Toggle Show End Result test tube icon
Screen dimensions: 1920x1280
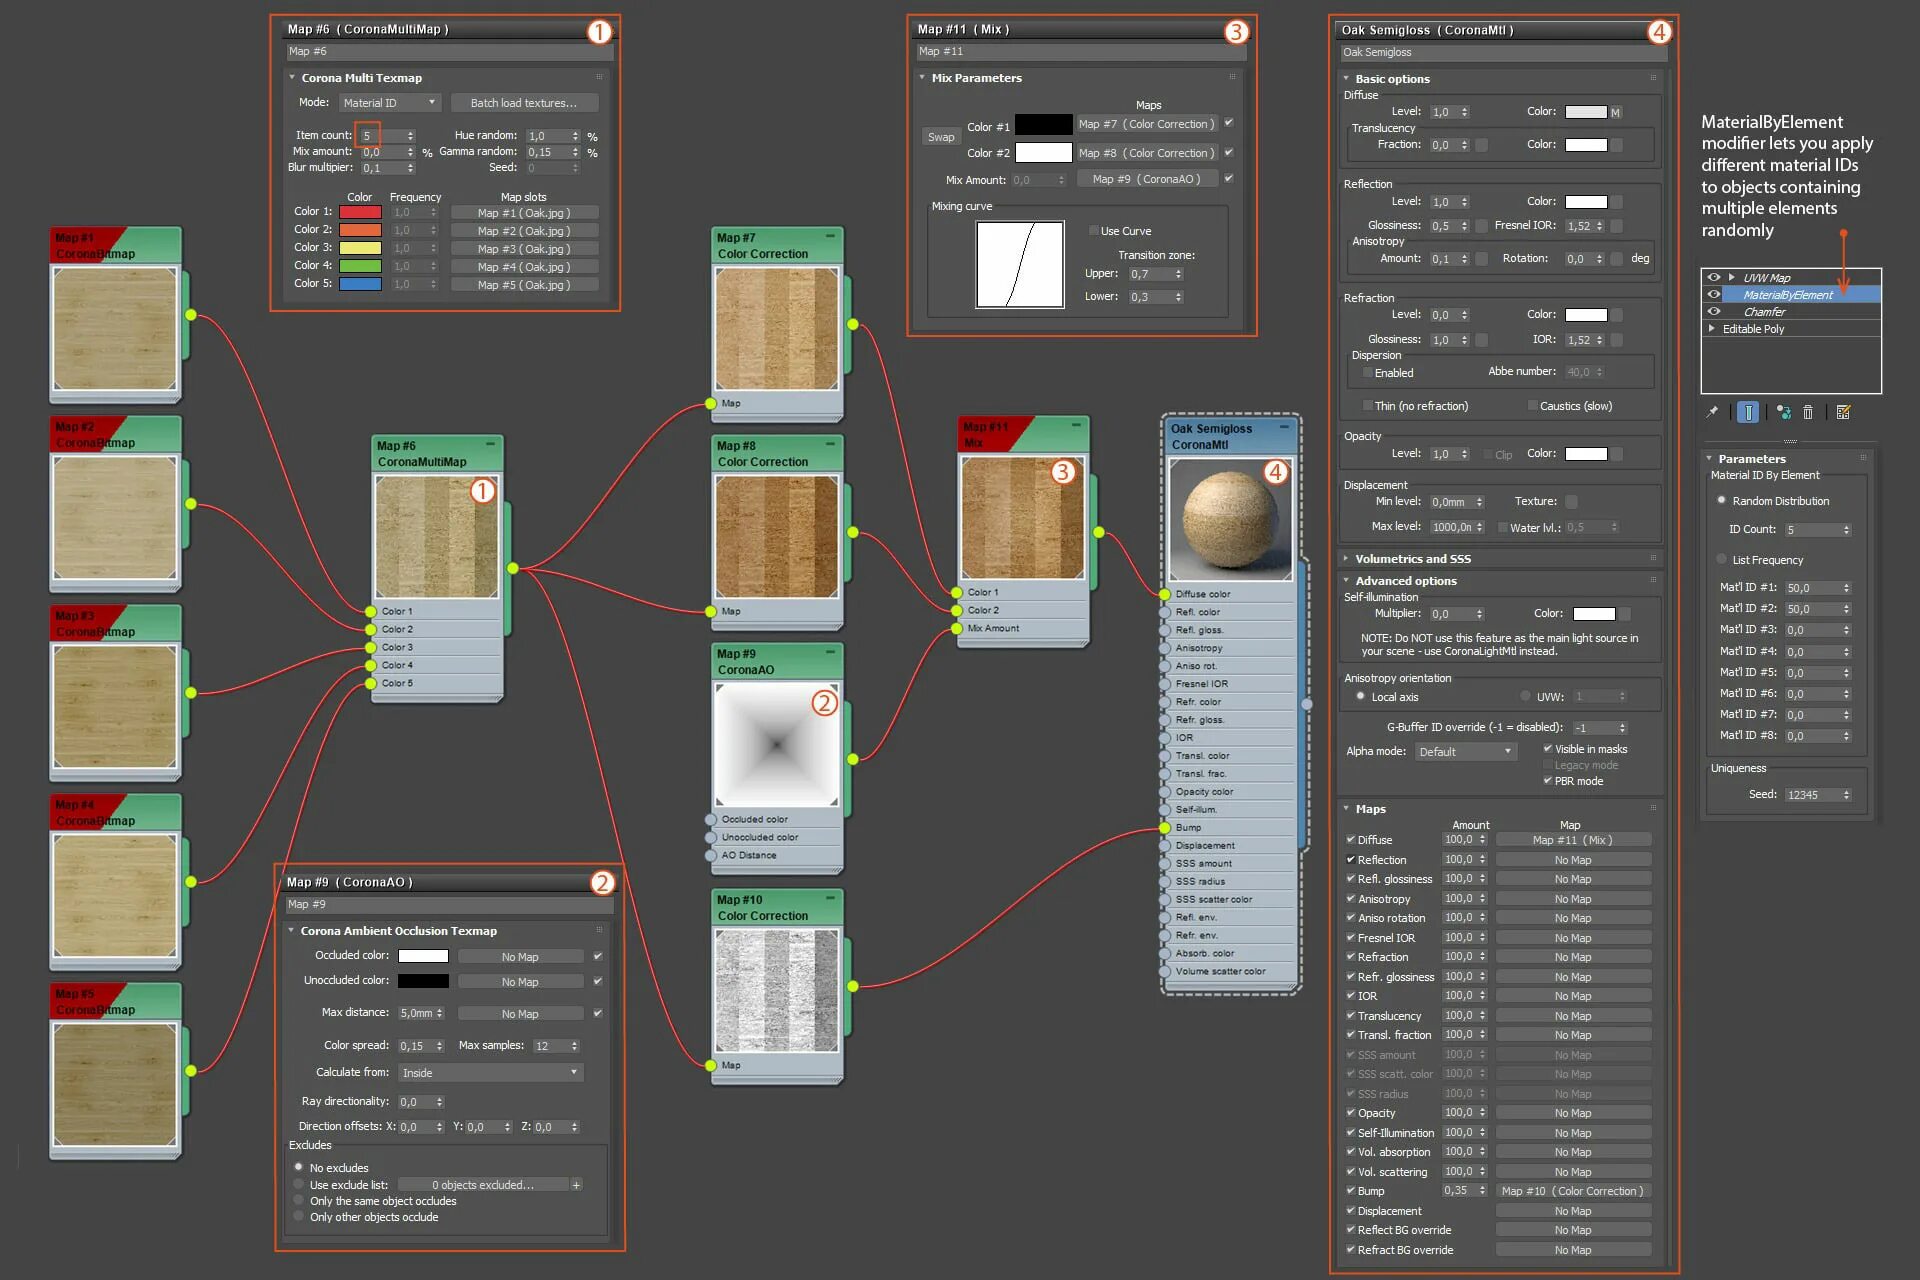click(1748, 412)
